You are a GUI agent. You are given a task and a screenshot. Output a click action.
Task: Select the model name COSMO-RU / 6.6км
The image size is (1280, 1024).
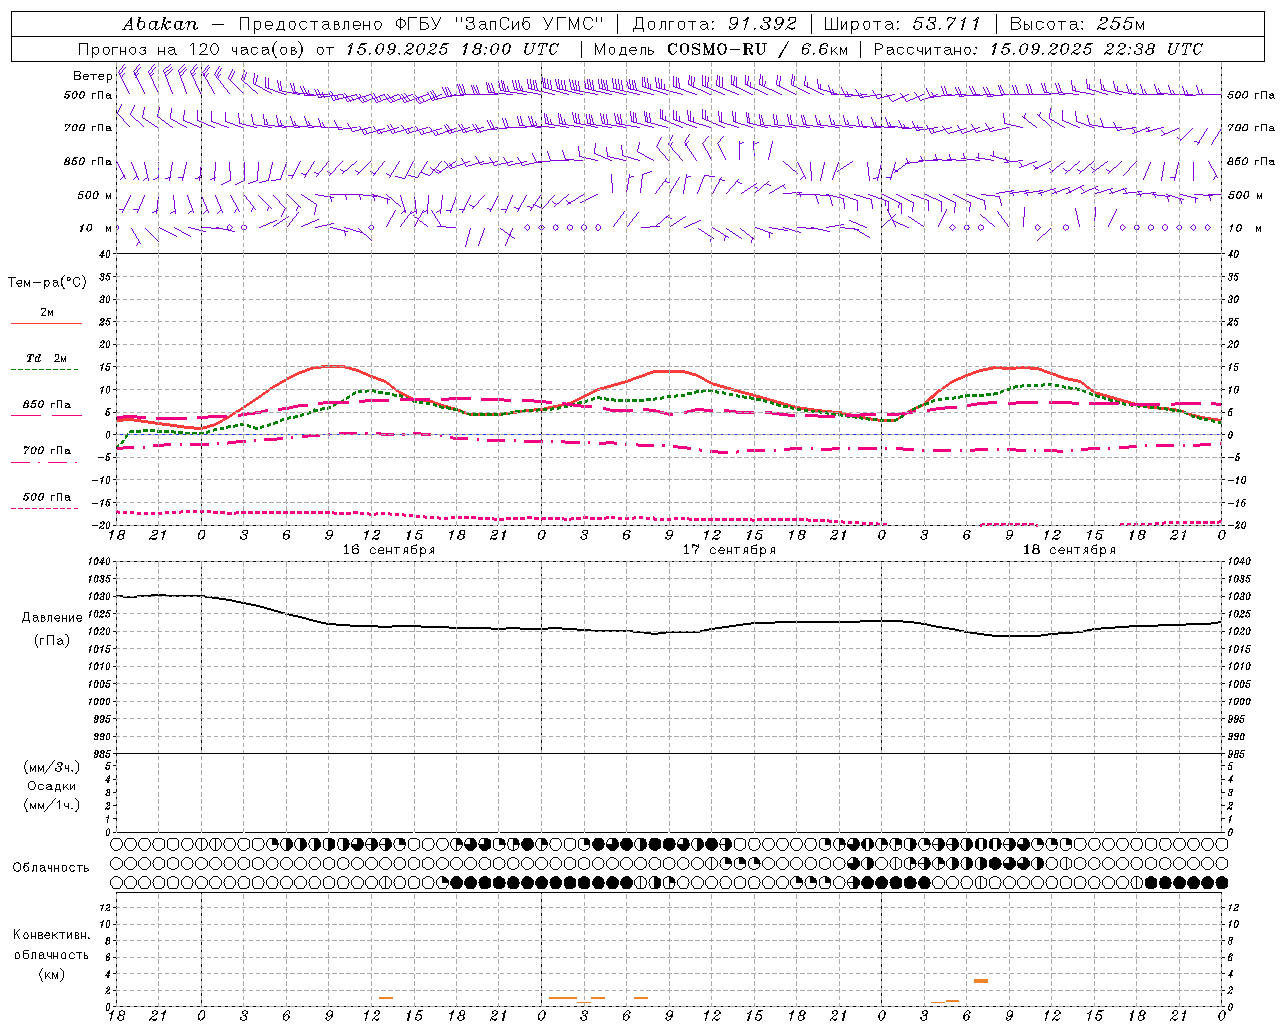pyautogui.click(x=757, y=48)
